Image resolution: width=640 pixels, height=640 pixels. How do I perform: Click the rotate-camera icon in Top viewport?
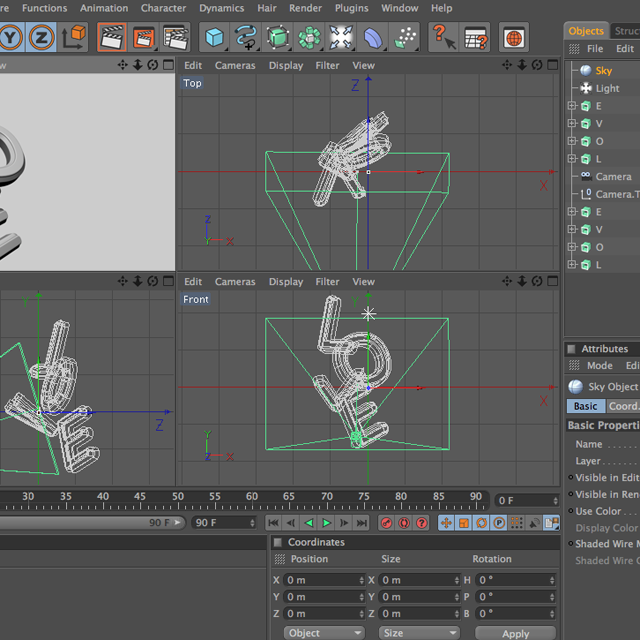pos(537,65)
